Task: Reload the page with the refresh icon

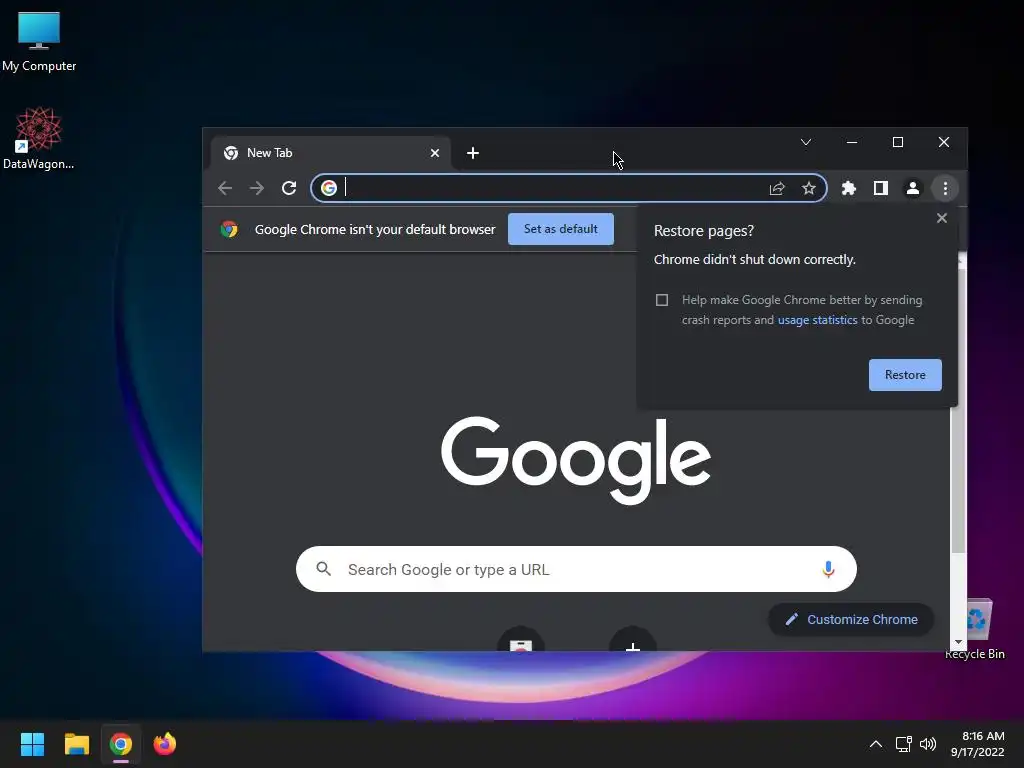Action: click(289, 189)
